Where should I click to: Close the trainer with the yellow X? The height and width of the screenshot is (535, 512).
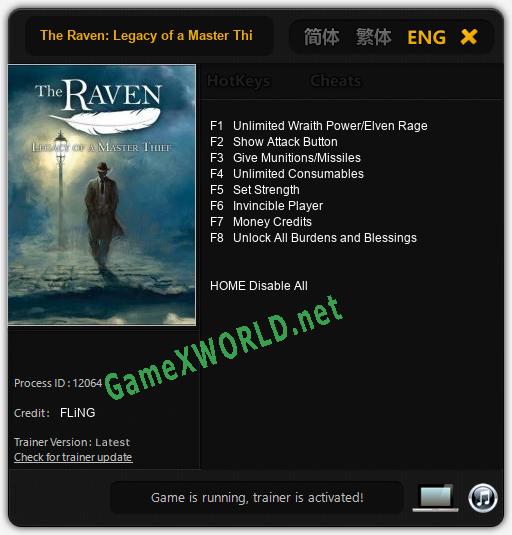pyautogui.click(x=469, y=37)
